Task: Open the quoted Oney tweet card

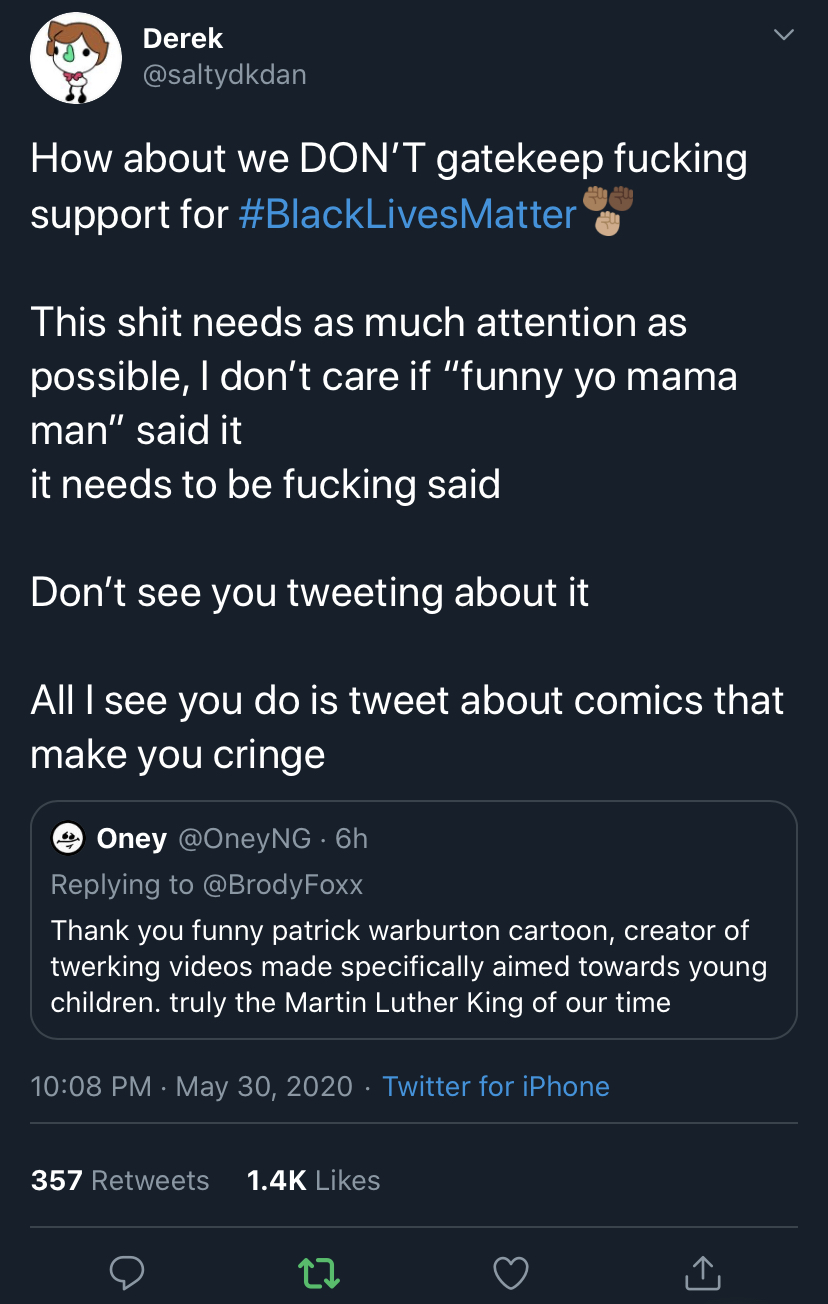Action: coord(414,920)
